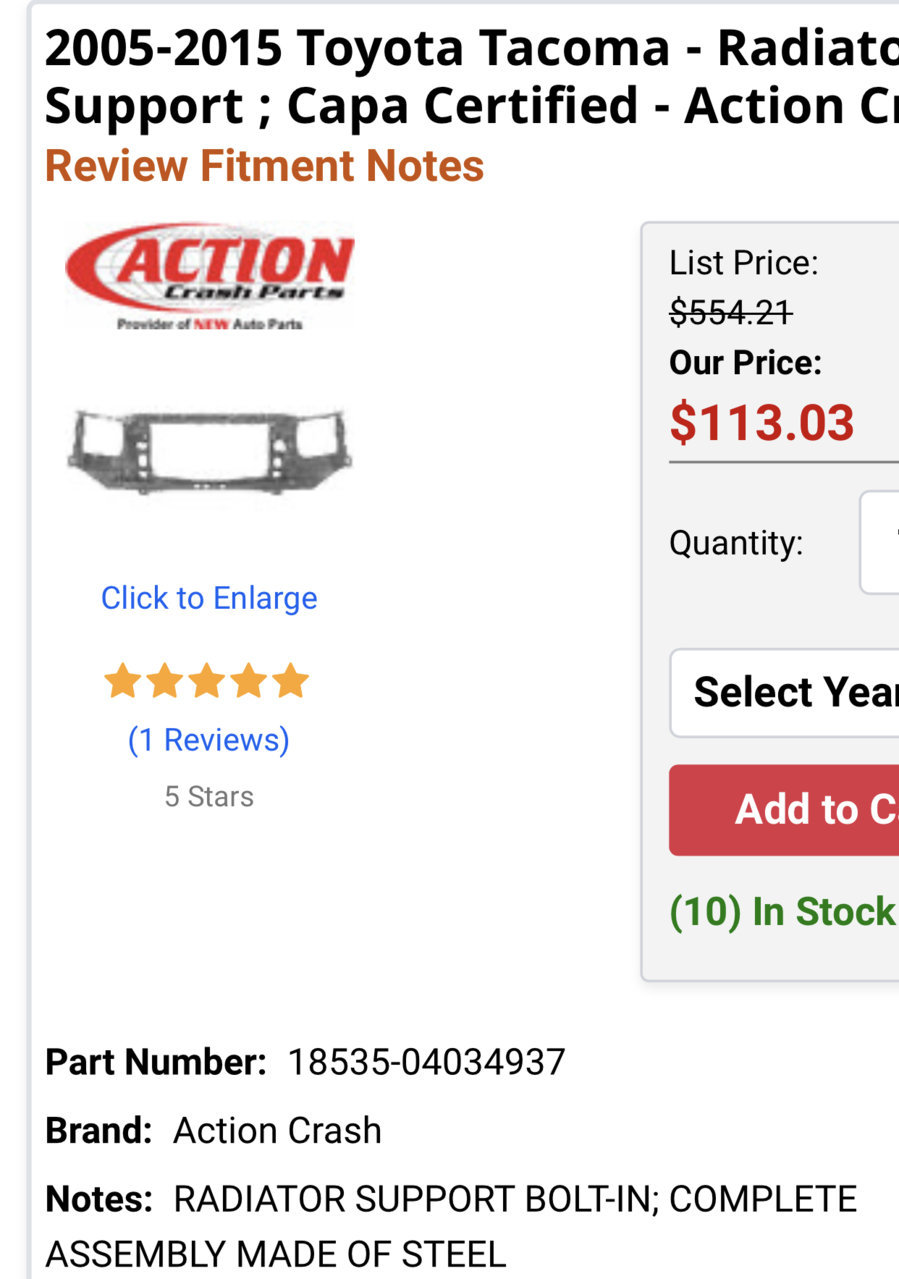The image size is (899, 1279).
Task: Click the Click to Enlarge link
Action: (209, 598)
